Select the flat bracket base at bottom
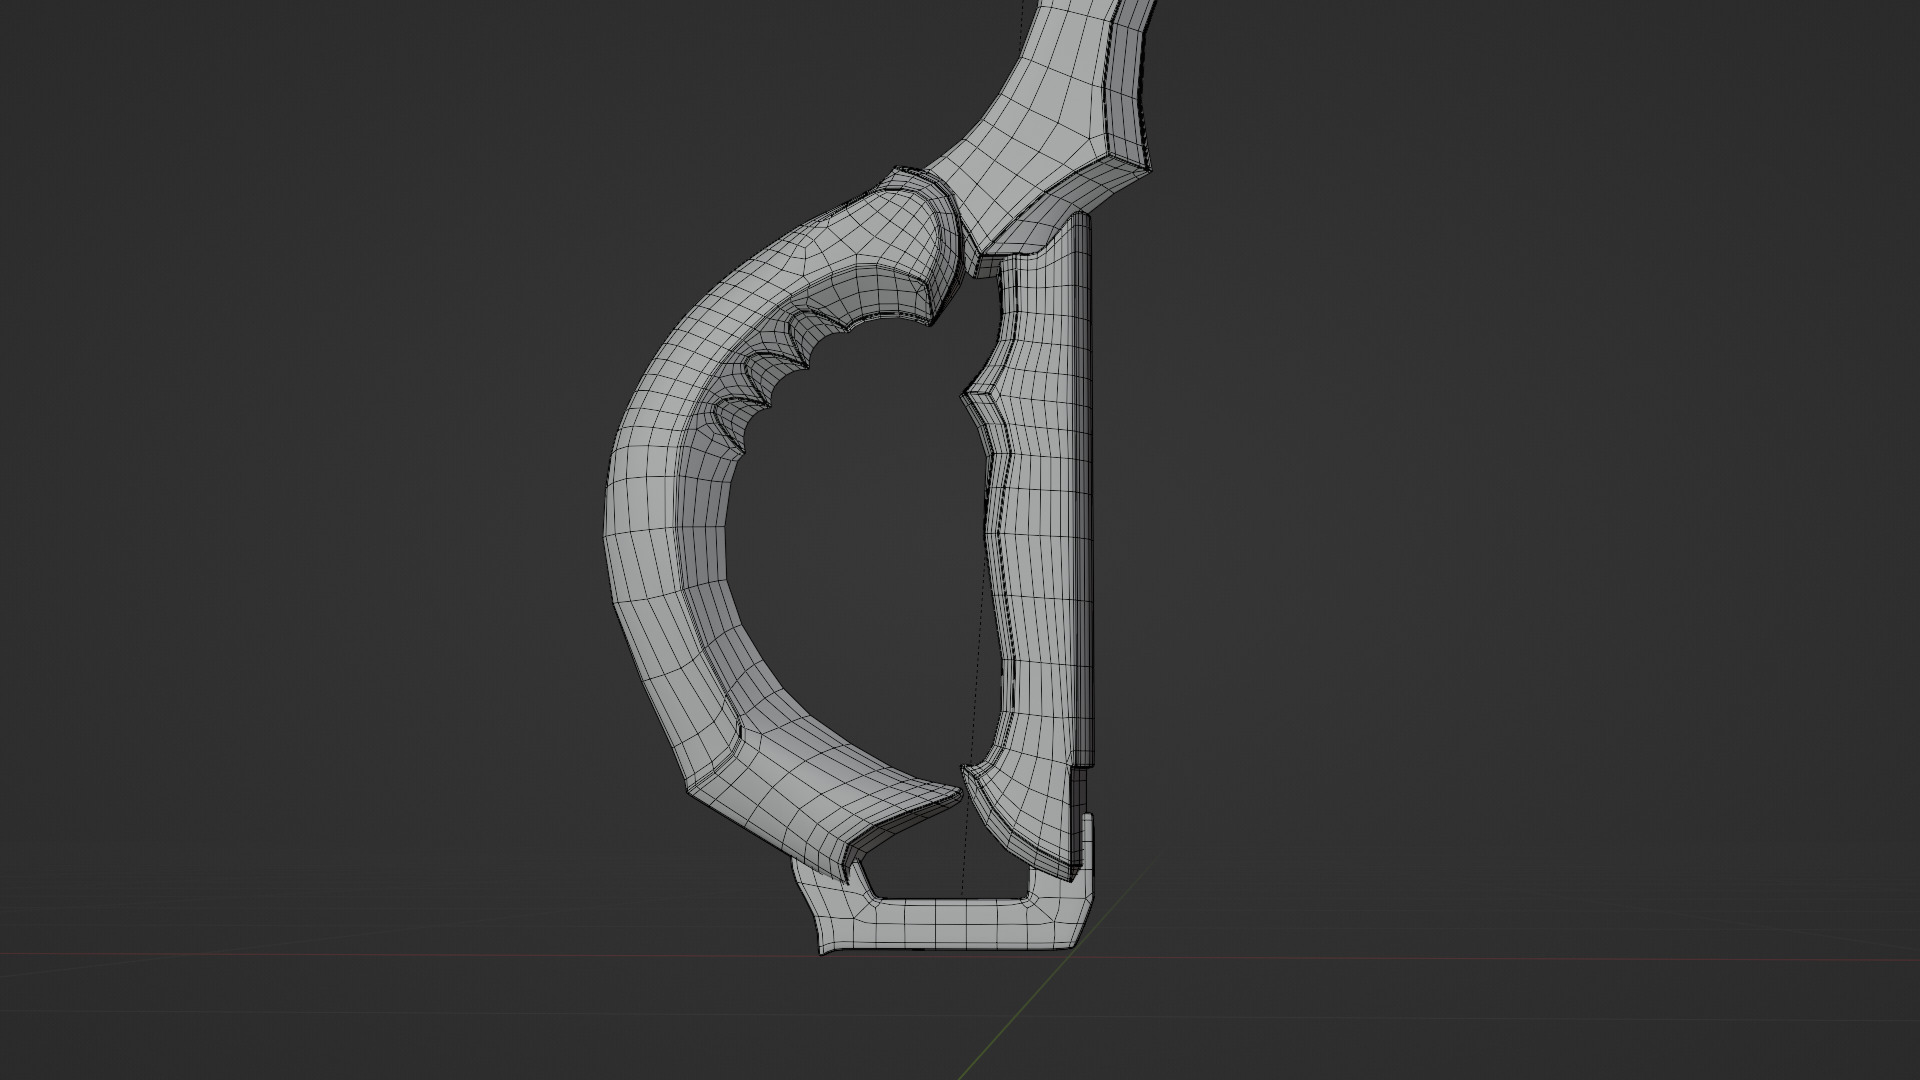Screen dimensions: 1920x1080 click(x=950, y=925)
